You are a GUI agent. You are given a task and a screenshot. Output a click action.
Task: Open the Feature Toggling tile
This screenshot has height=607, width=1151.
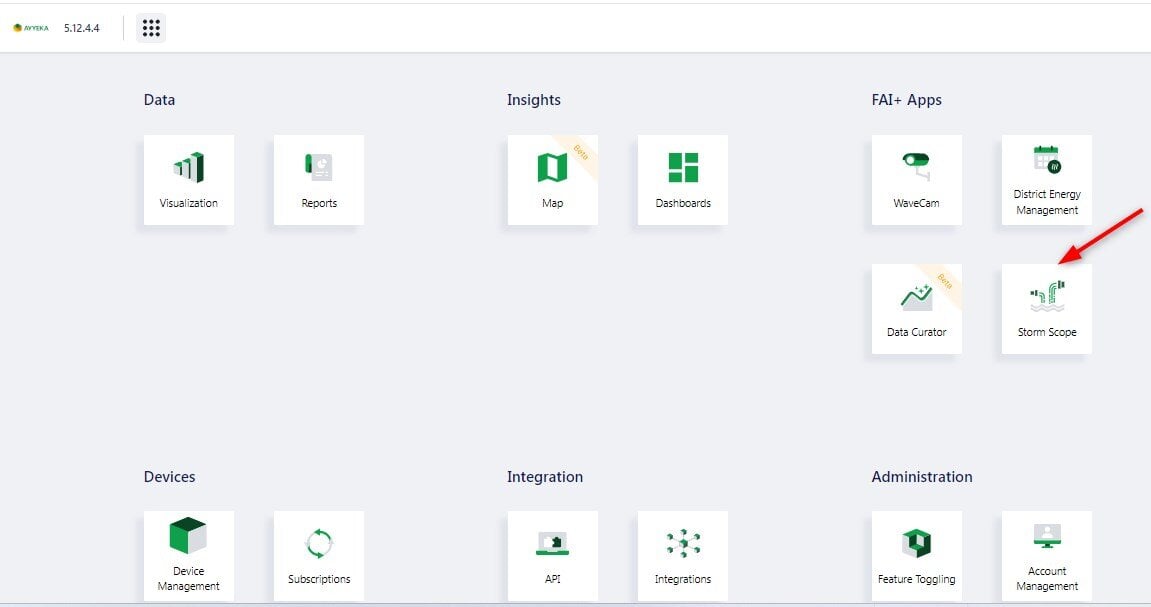tap(916, 556)
